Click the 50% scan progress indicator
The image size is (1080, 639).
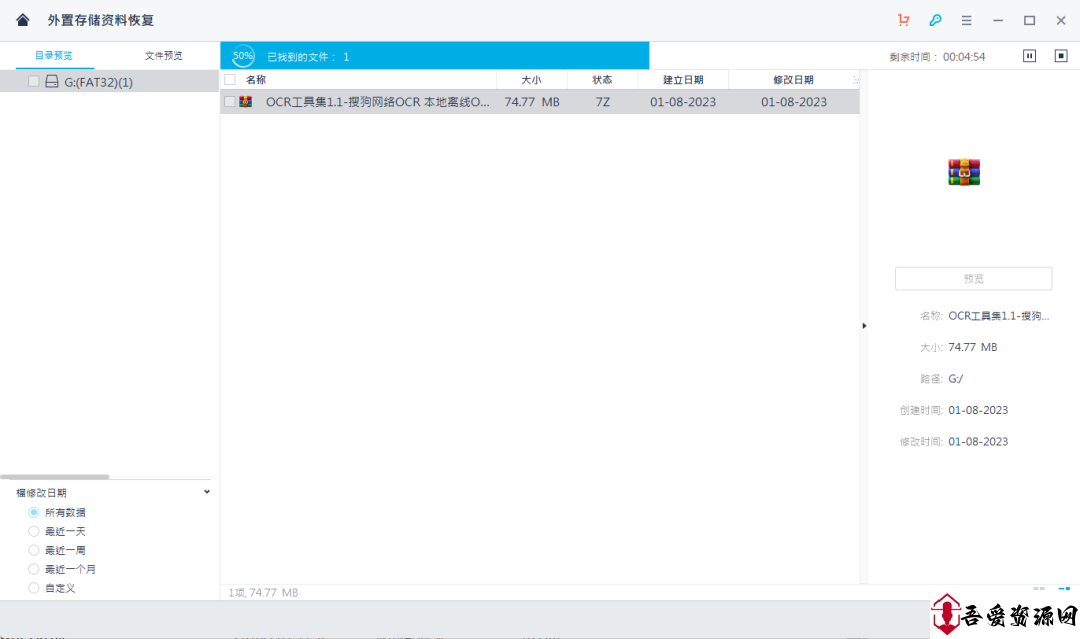(x=242, y=56)
